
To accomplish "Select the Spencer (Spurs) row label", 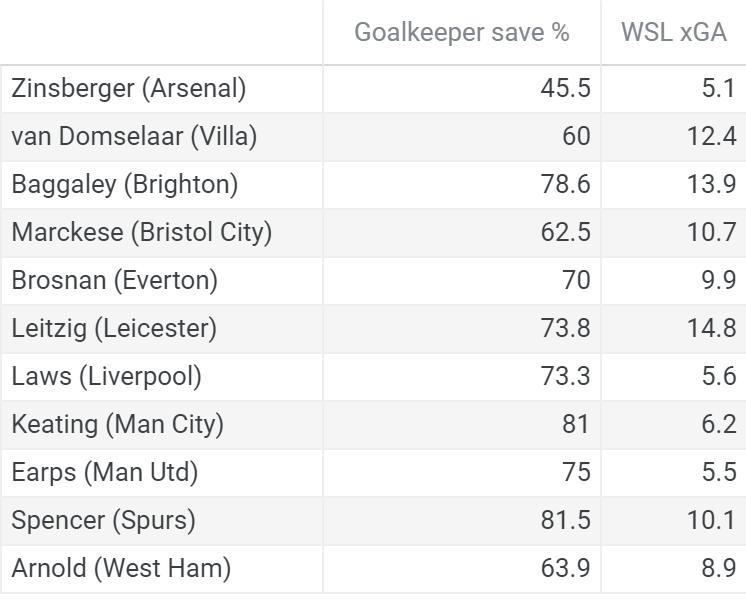I will coord(103,520).
